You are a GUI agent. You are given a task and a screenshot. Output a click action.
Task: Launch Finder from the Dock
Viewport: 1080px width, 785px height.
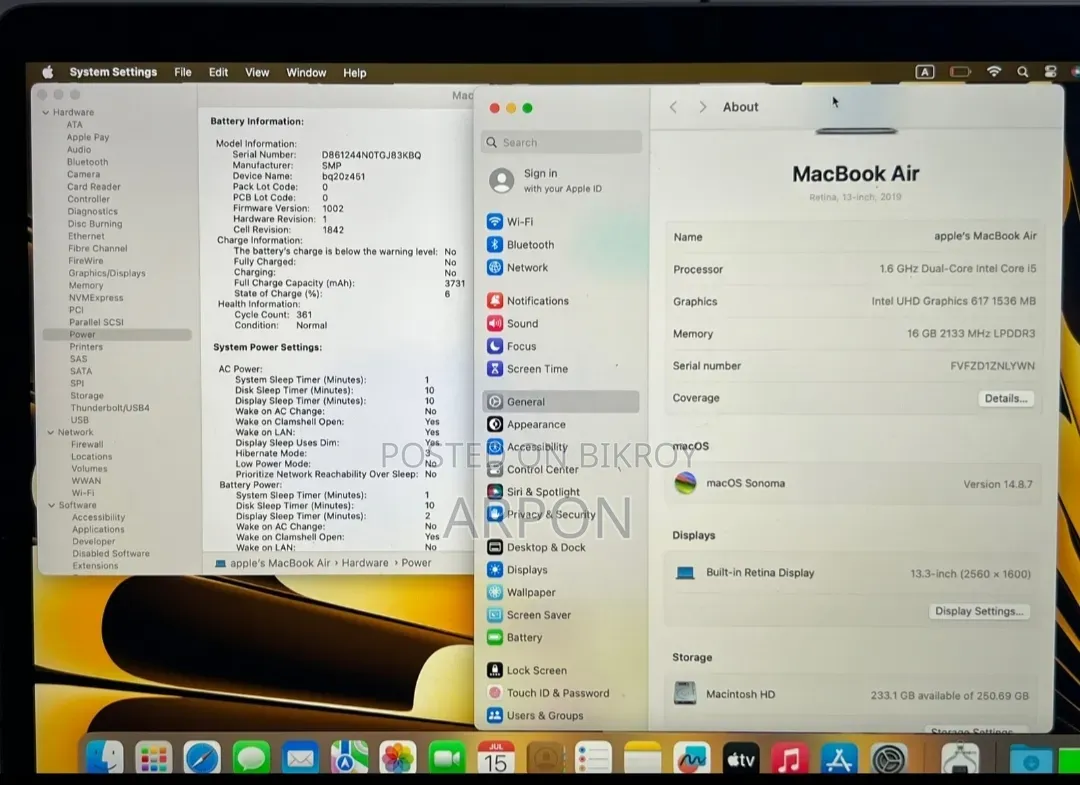coord(105,758)
